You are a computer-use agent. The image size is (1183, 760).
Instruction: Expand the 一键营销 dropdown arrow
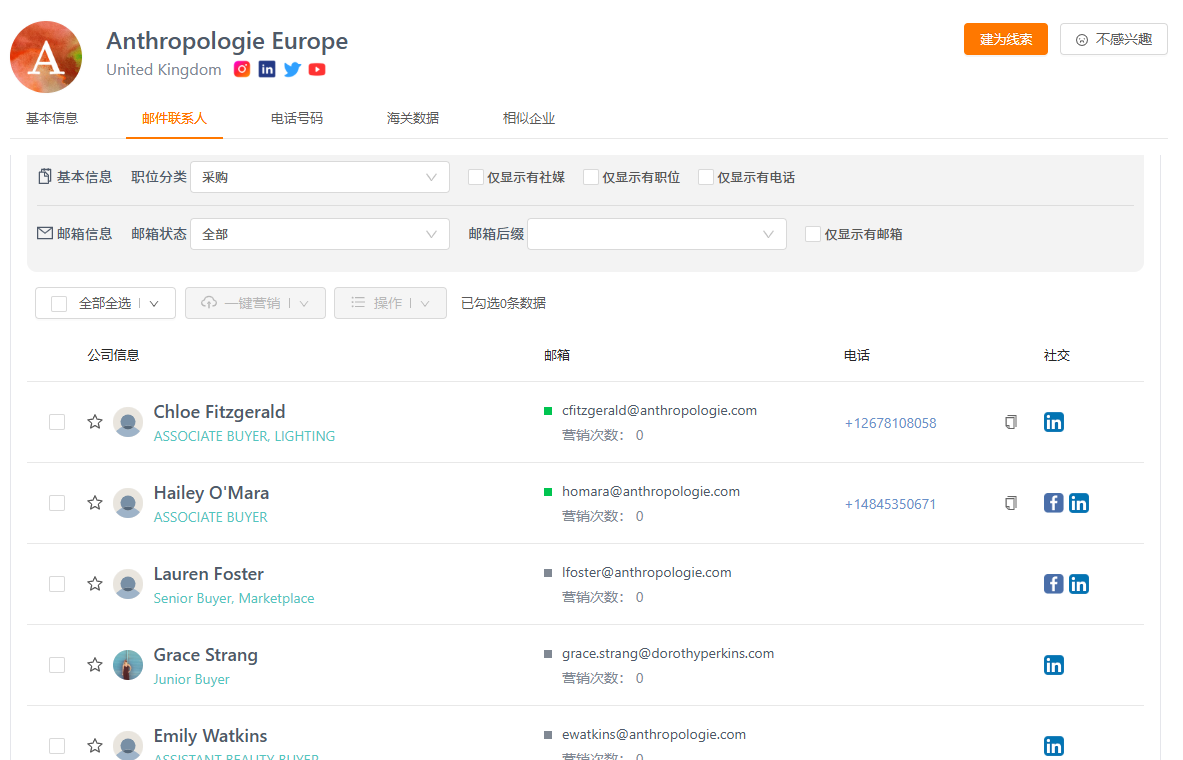click(304, 303)
